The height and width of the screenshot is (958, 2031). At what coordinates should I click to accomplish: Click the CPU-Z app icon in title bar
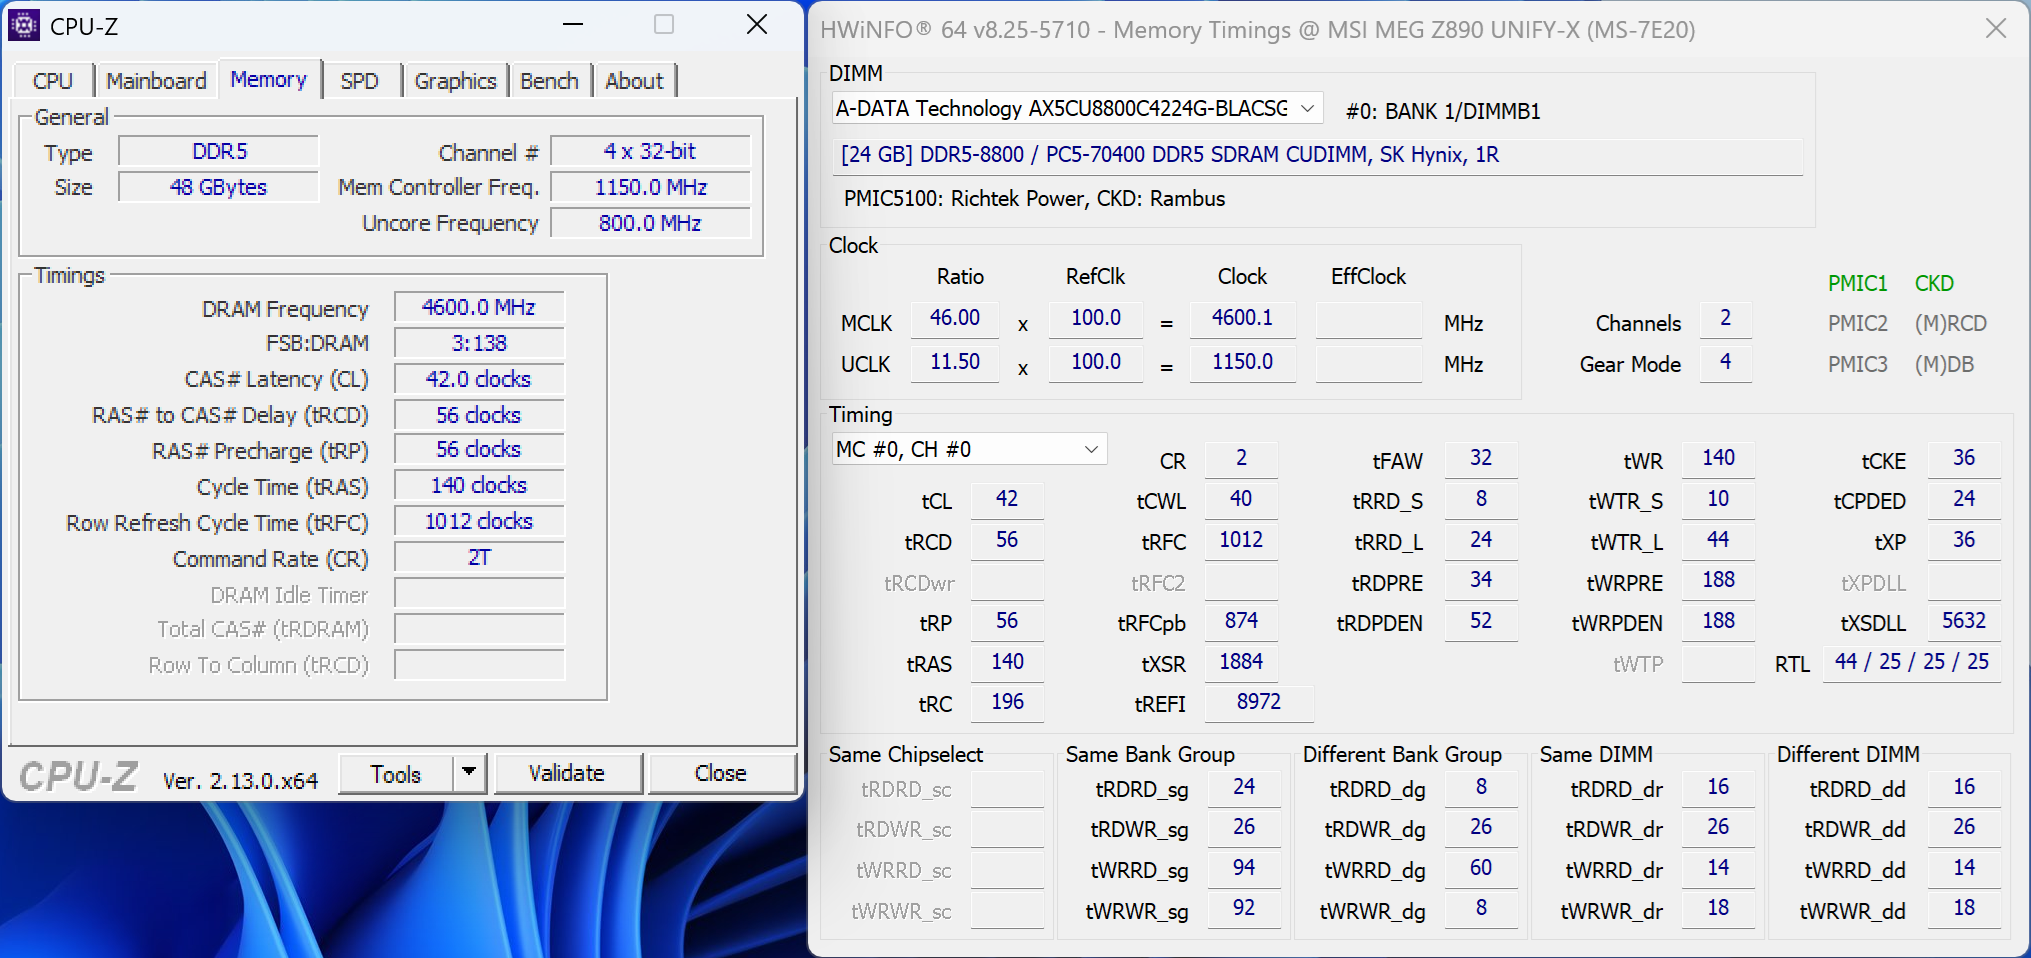pos(24,25)
